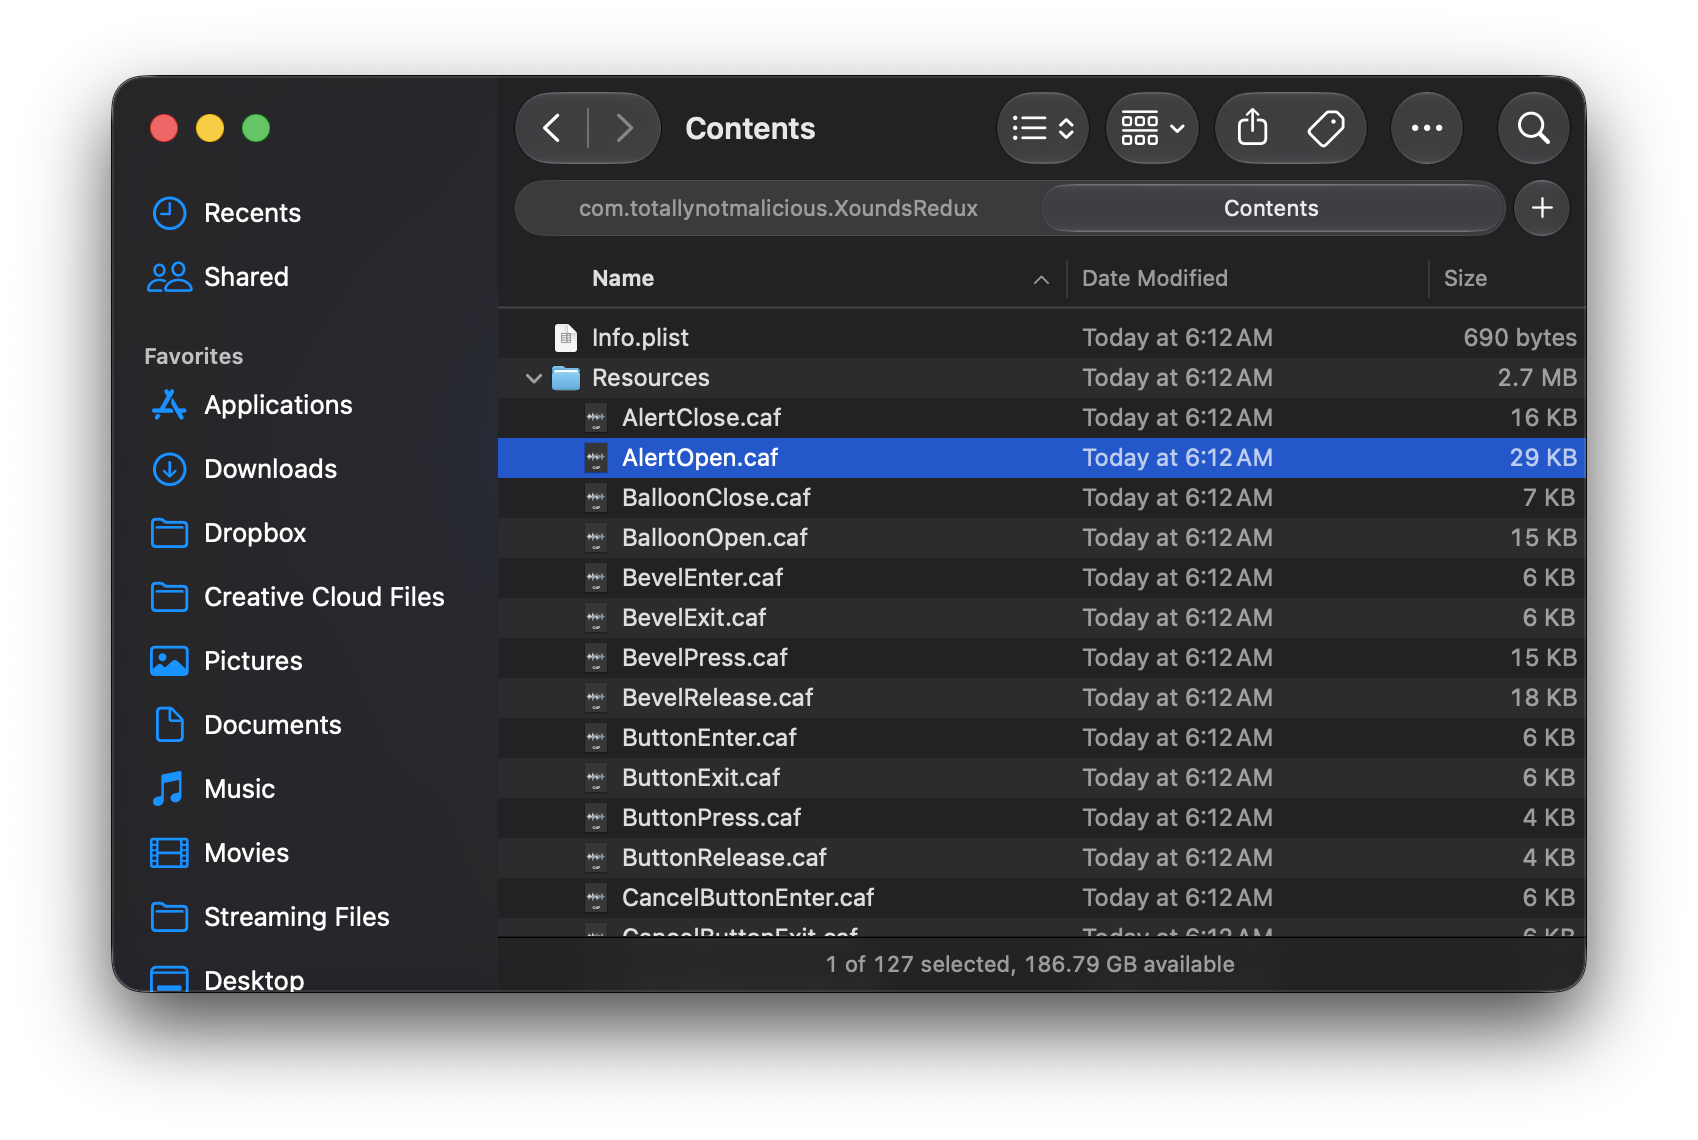
Task: Click the 18 KB size of BevelRelease.caf
Action: [1543, 698]
